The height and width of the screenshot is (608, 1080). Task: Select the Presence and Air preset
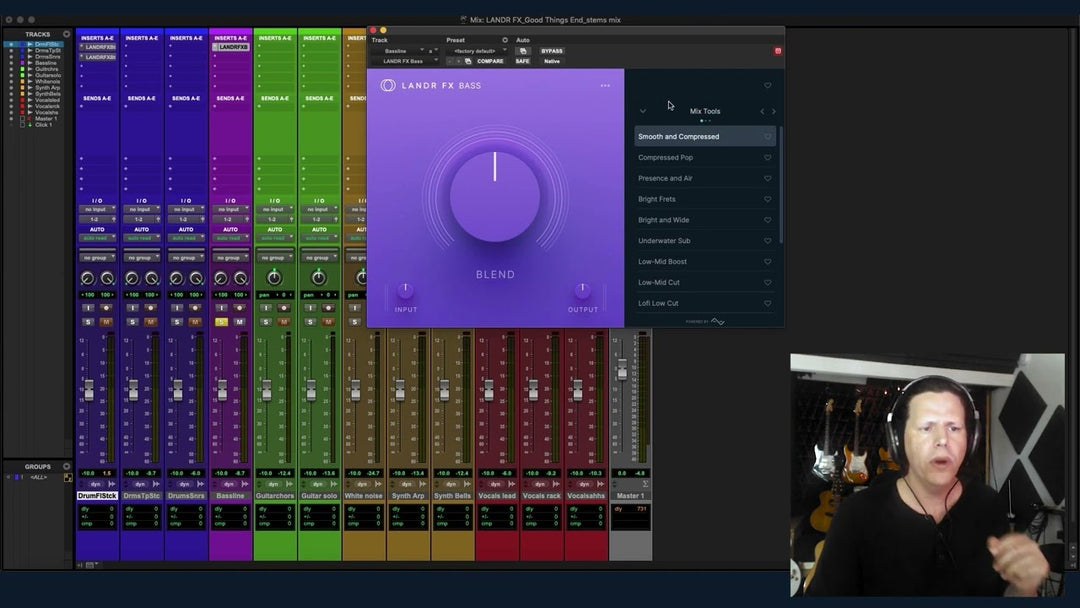pyautogui.click(x=705, y=178)
